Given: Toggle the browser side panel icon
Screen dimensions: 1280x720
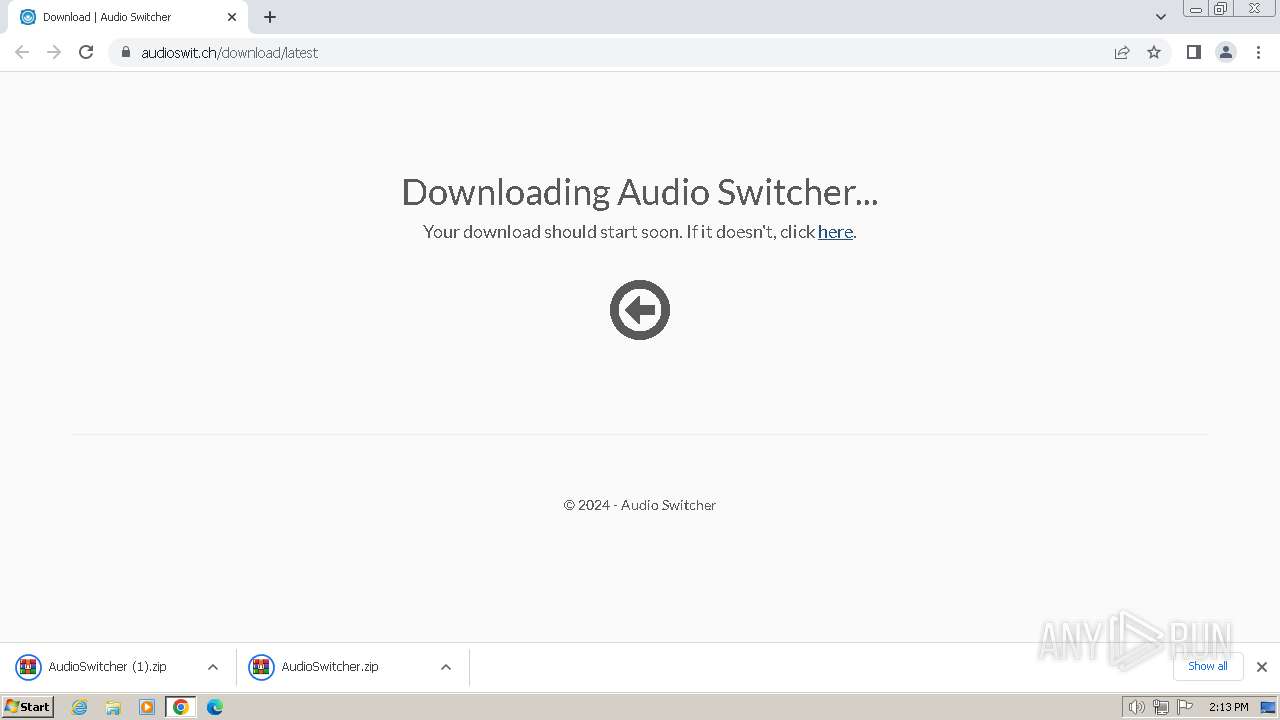Looking at the screenshot, I should point(1193,52).
